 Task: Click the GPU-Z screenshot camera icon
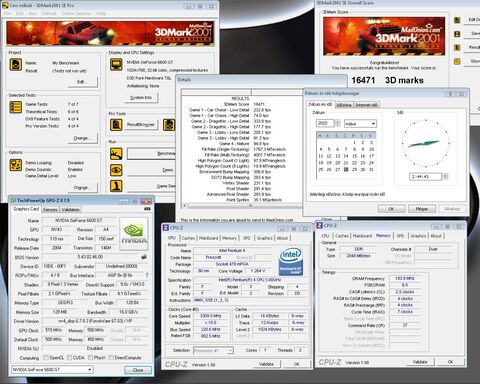[x=147, y=209]
